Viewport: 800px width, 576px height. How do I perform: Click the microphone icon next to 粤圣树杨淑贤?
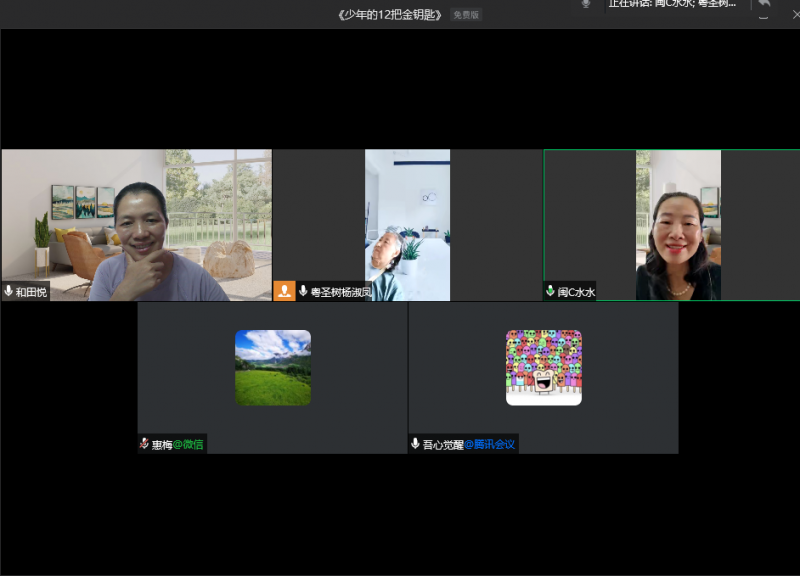303,292
